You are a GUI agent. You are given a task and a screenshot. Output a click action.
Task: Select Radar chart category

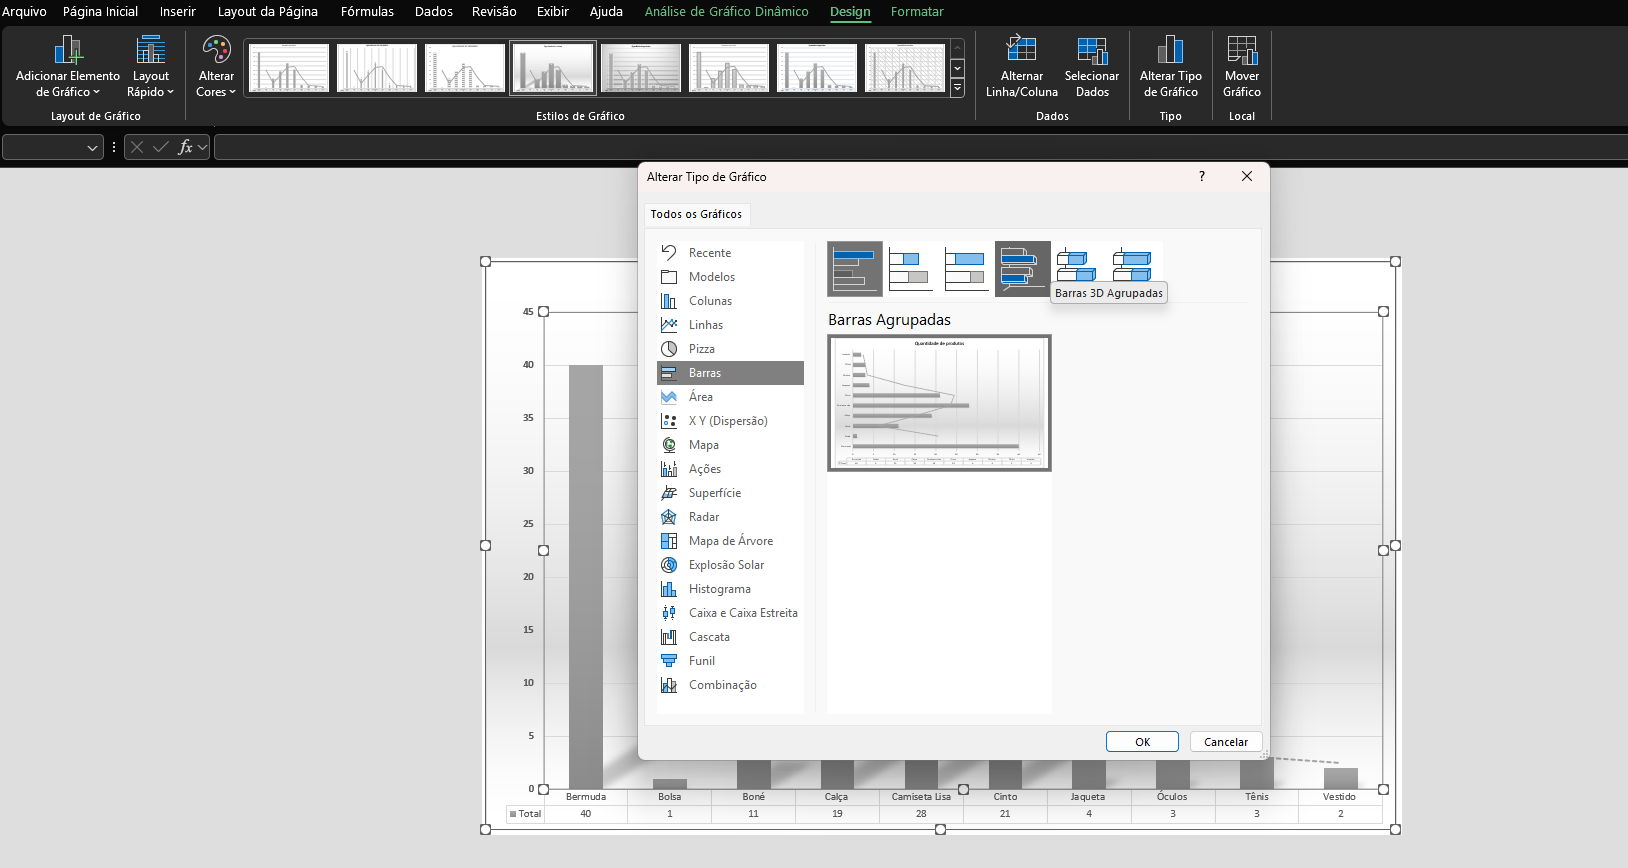pos(730,517)
